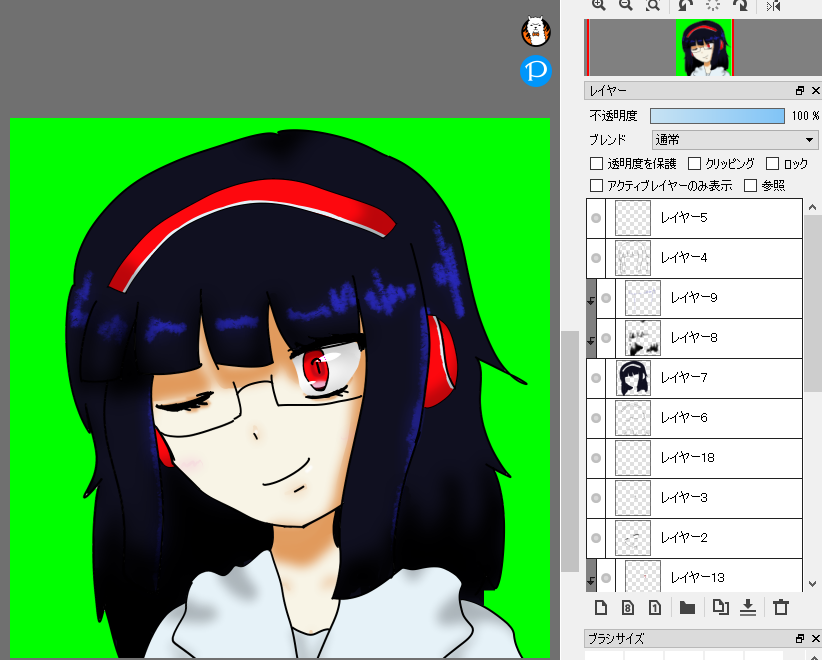Image resolution: width=822 pixels, height=660 pixels.
Task: Toggle visibility of レイヤー2
Action: pos(596,538)
